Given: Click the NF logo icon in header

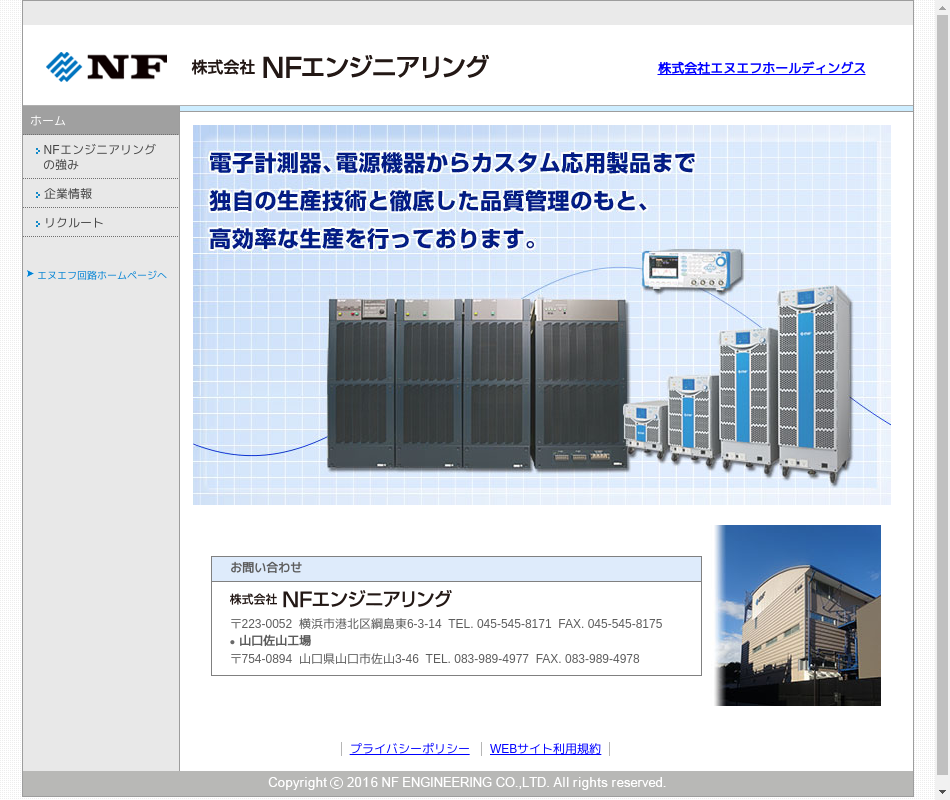Looking at the screenshot, I should point(106,67).
